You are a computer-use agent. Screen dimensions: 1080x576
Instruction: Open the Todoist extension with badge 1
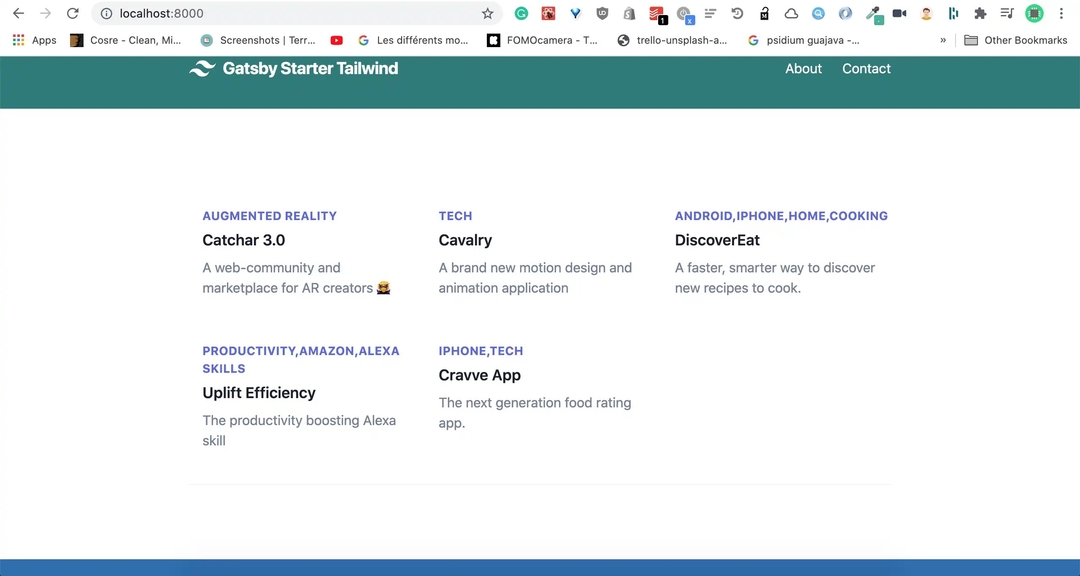pos(656,14)
